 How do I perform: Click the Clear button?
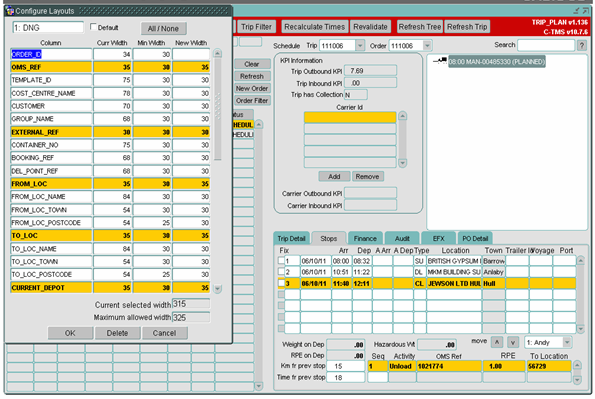(252, 64)
